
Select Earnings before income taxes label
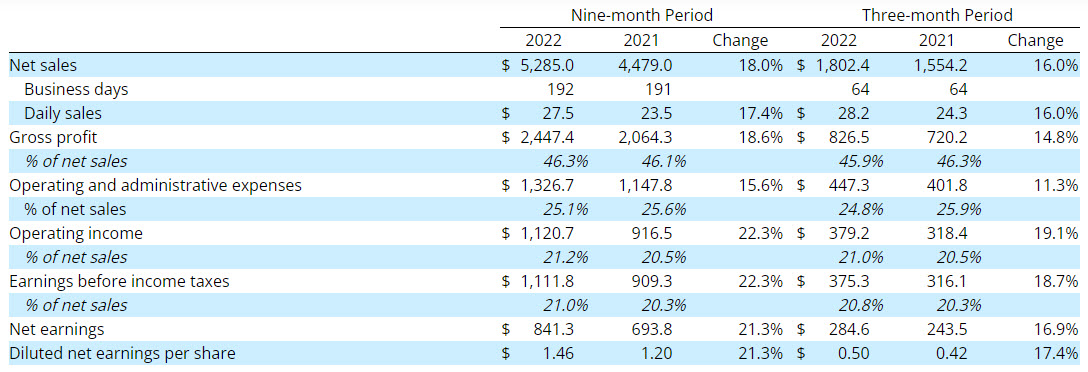tap(119, 281)
